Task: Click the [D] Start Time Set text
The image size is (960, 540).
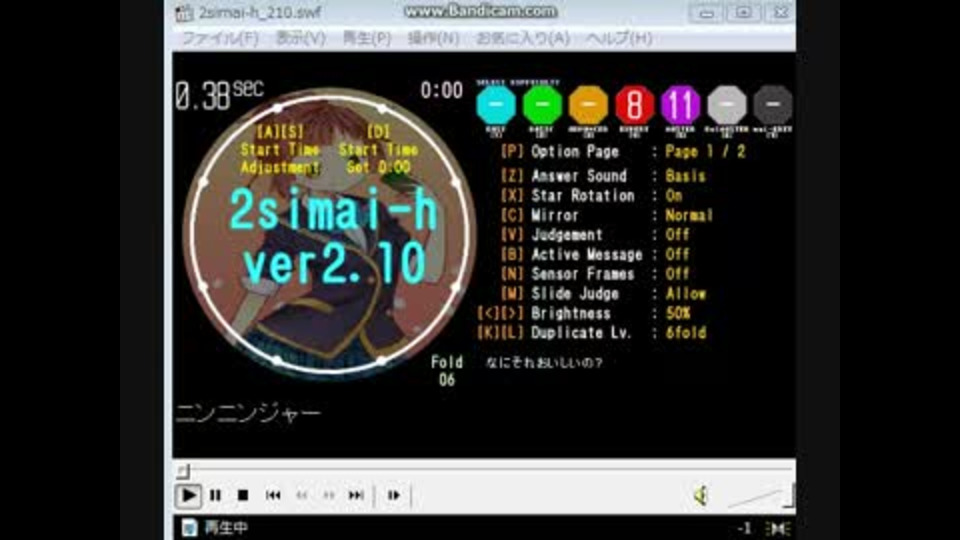Action: (378, 149)
